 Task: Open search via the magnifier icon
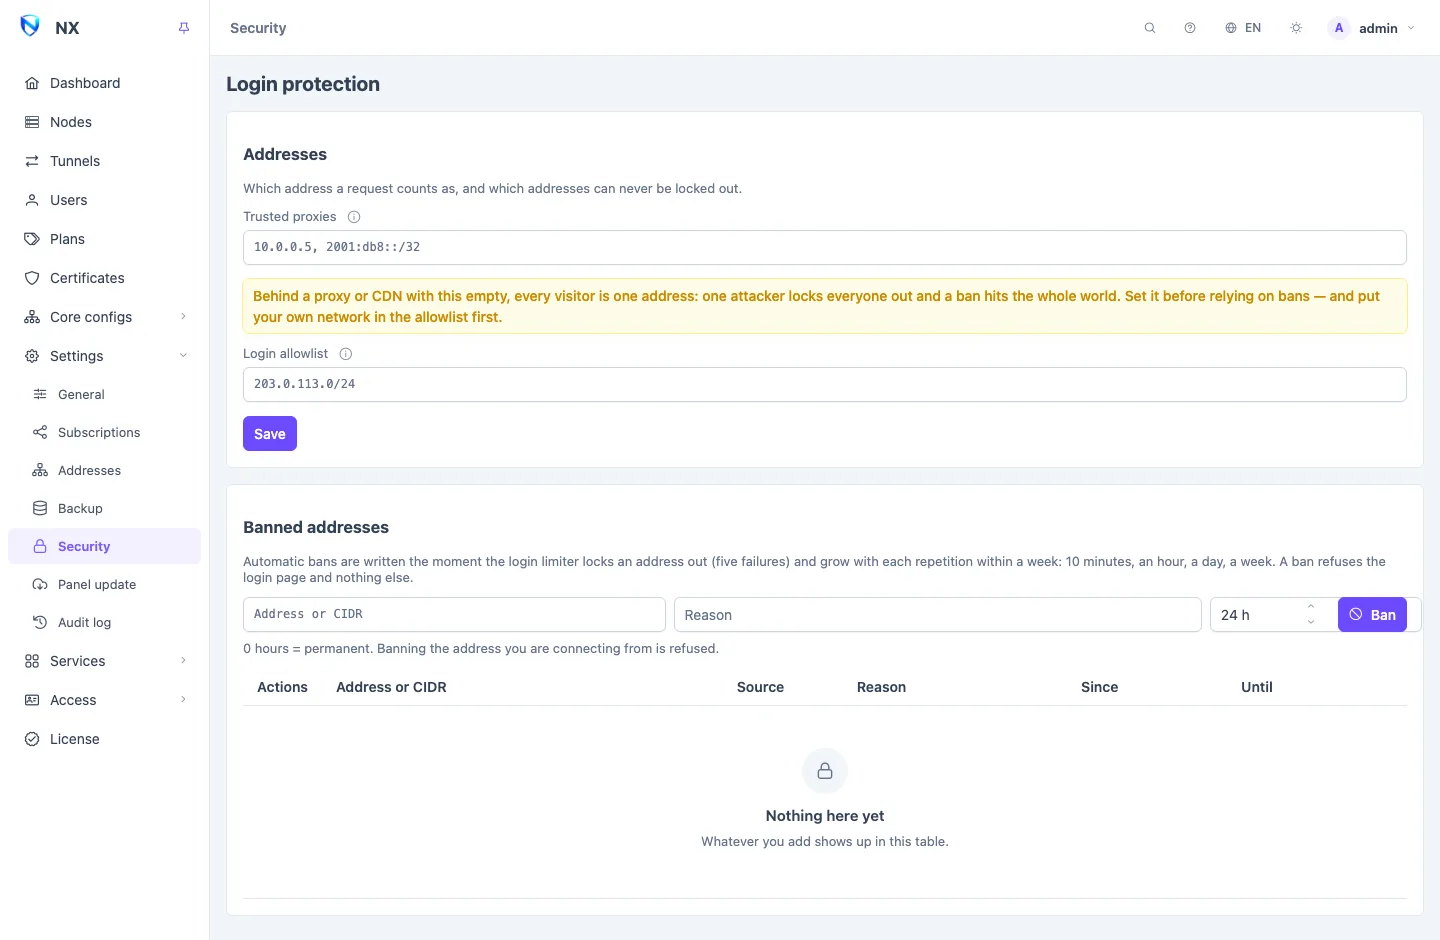[1150, 28]
